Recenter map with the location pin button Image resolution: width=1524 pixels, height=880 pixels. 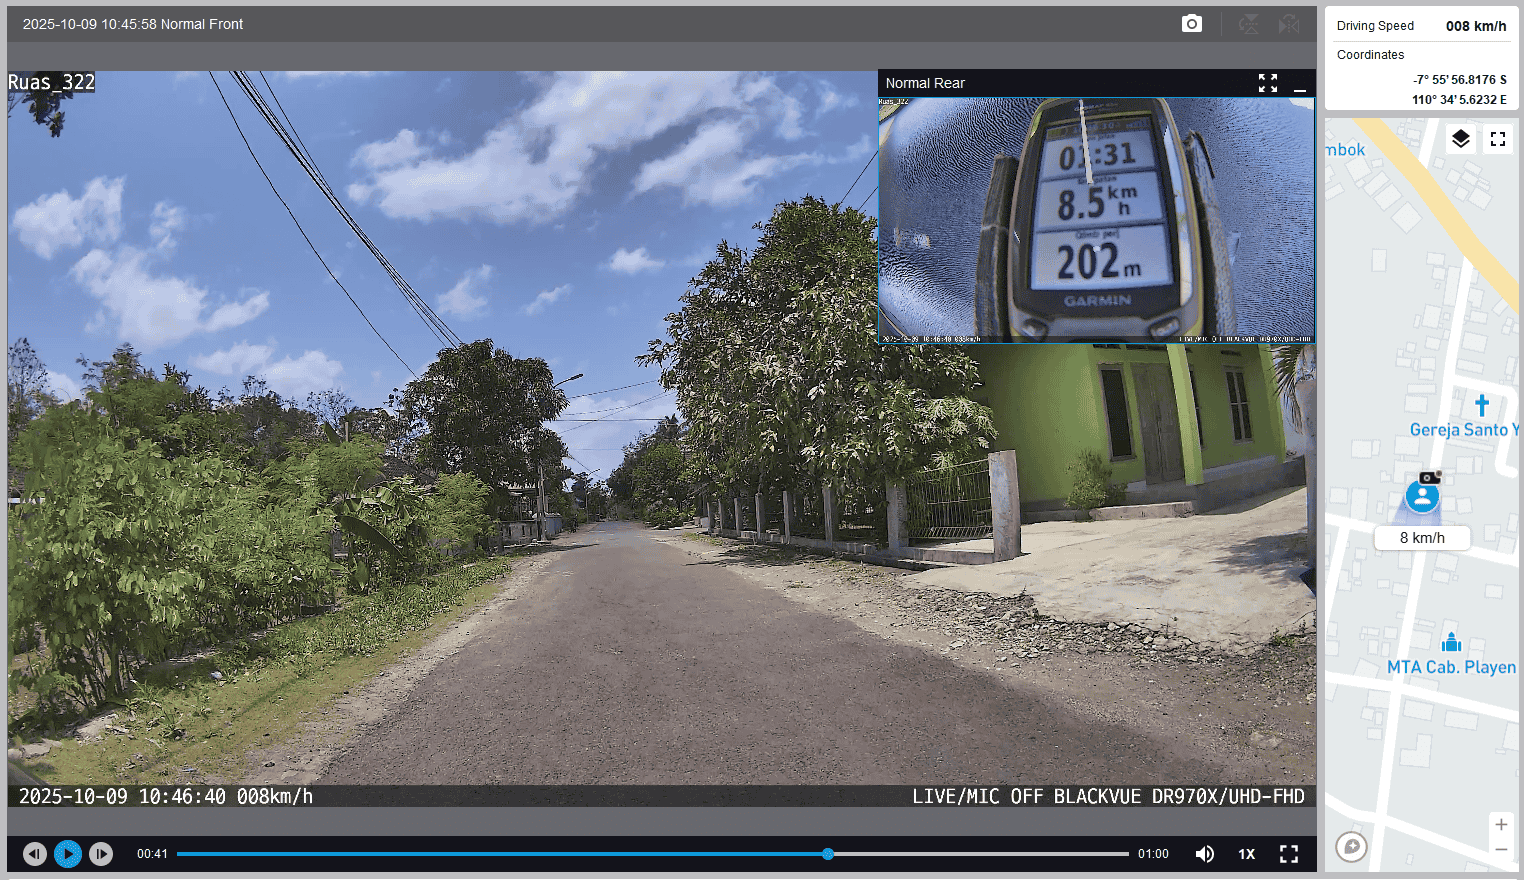1351,847
